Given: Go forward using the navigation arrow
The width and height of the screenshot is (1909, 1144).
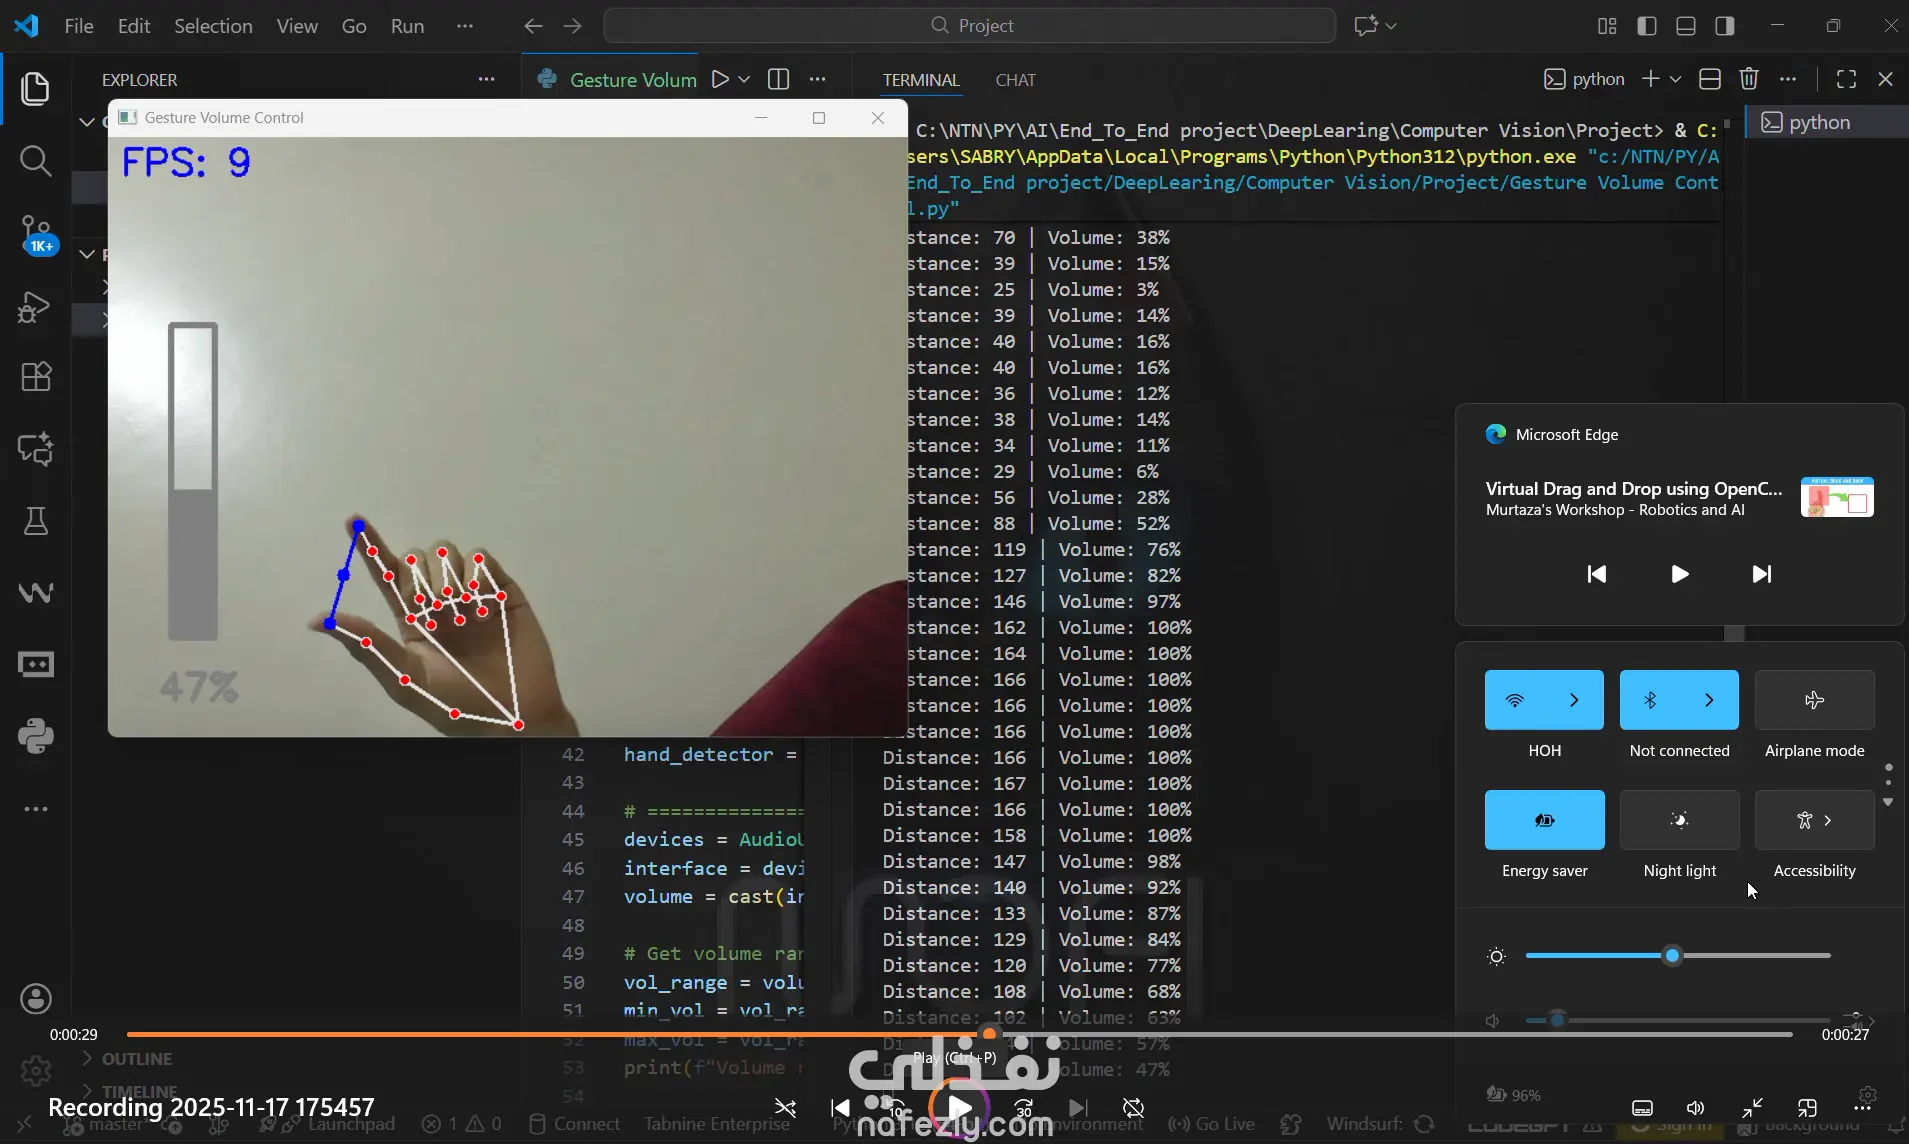Looking at the screenshot, I should (x=573, y=26).
